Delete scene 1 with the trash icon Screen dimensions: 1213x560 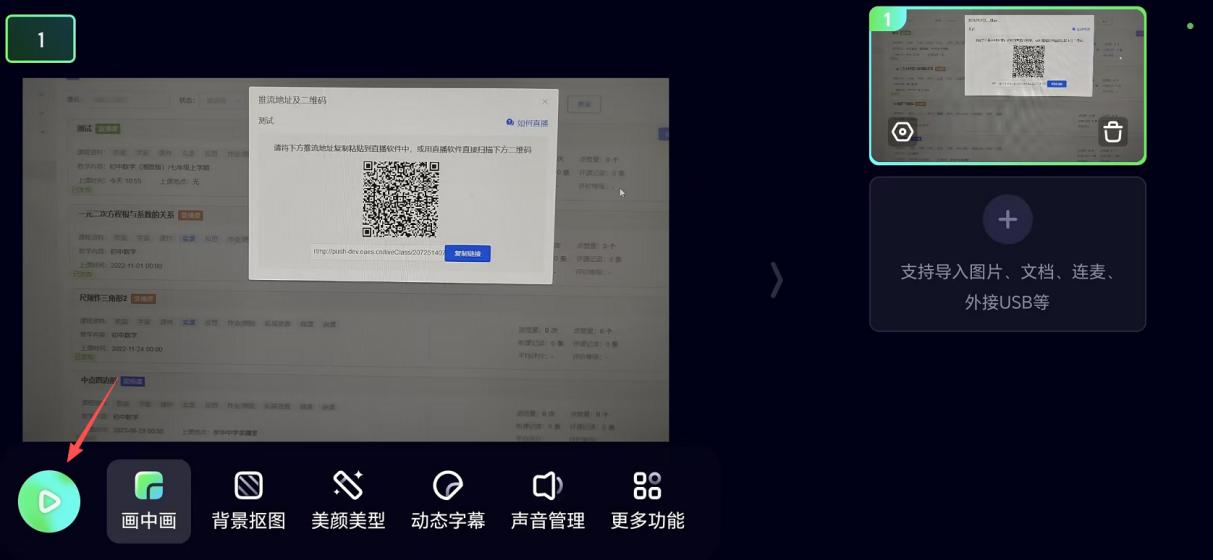[1113, 132]
